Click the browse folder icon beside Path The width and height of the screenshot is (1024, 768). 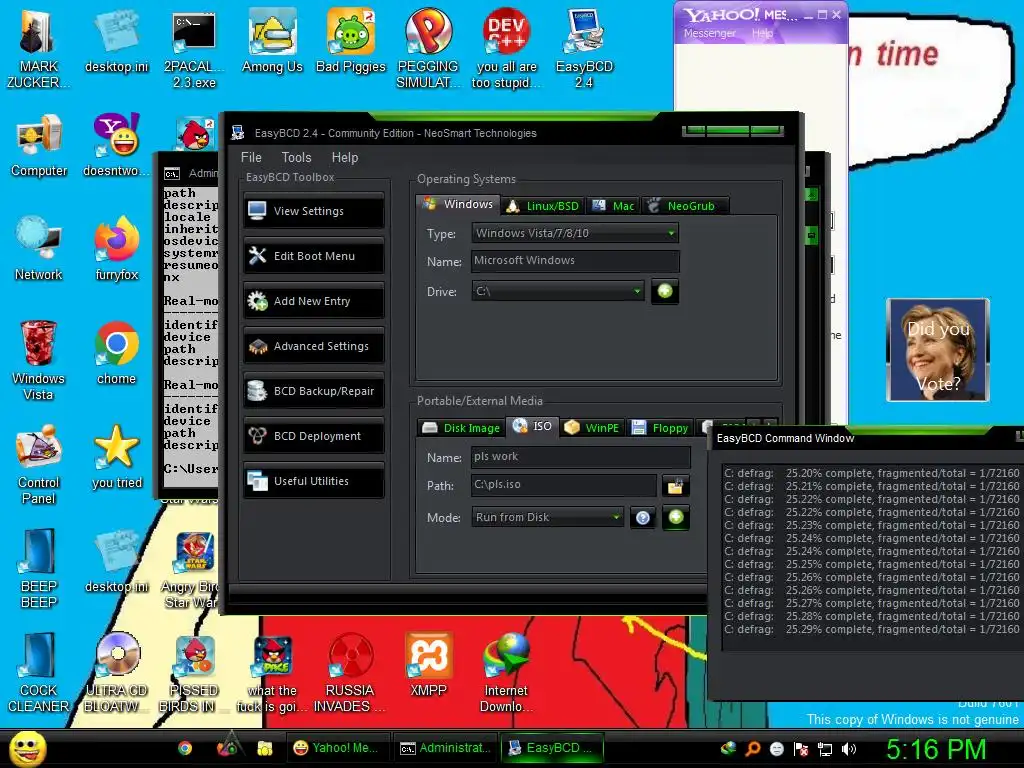(x=675, y=485)
